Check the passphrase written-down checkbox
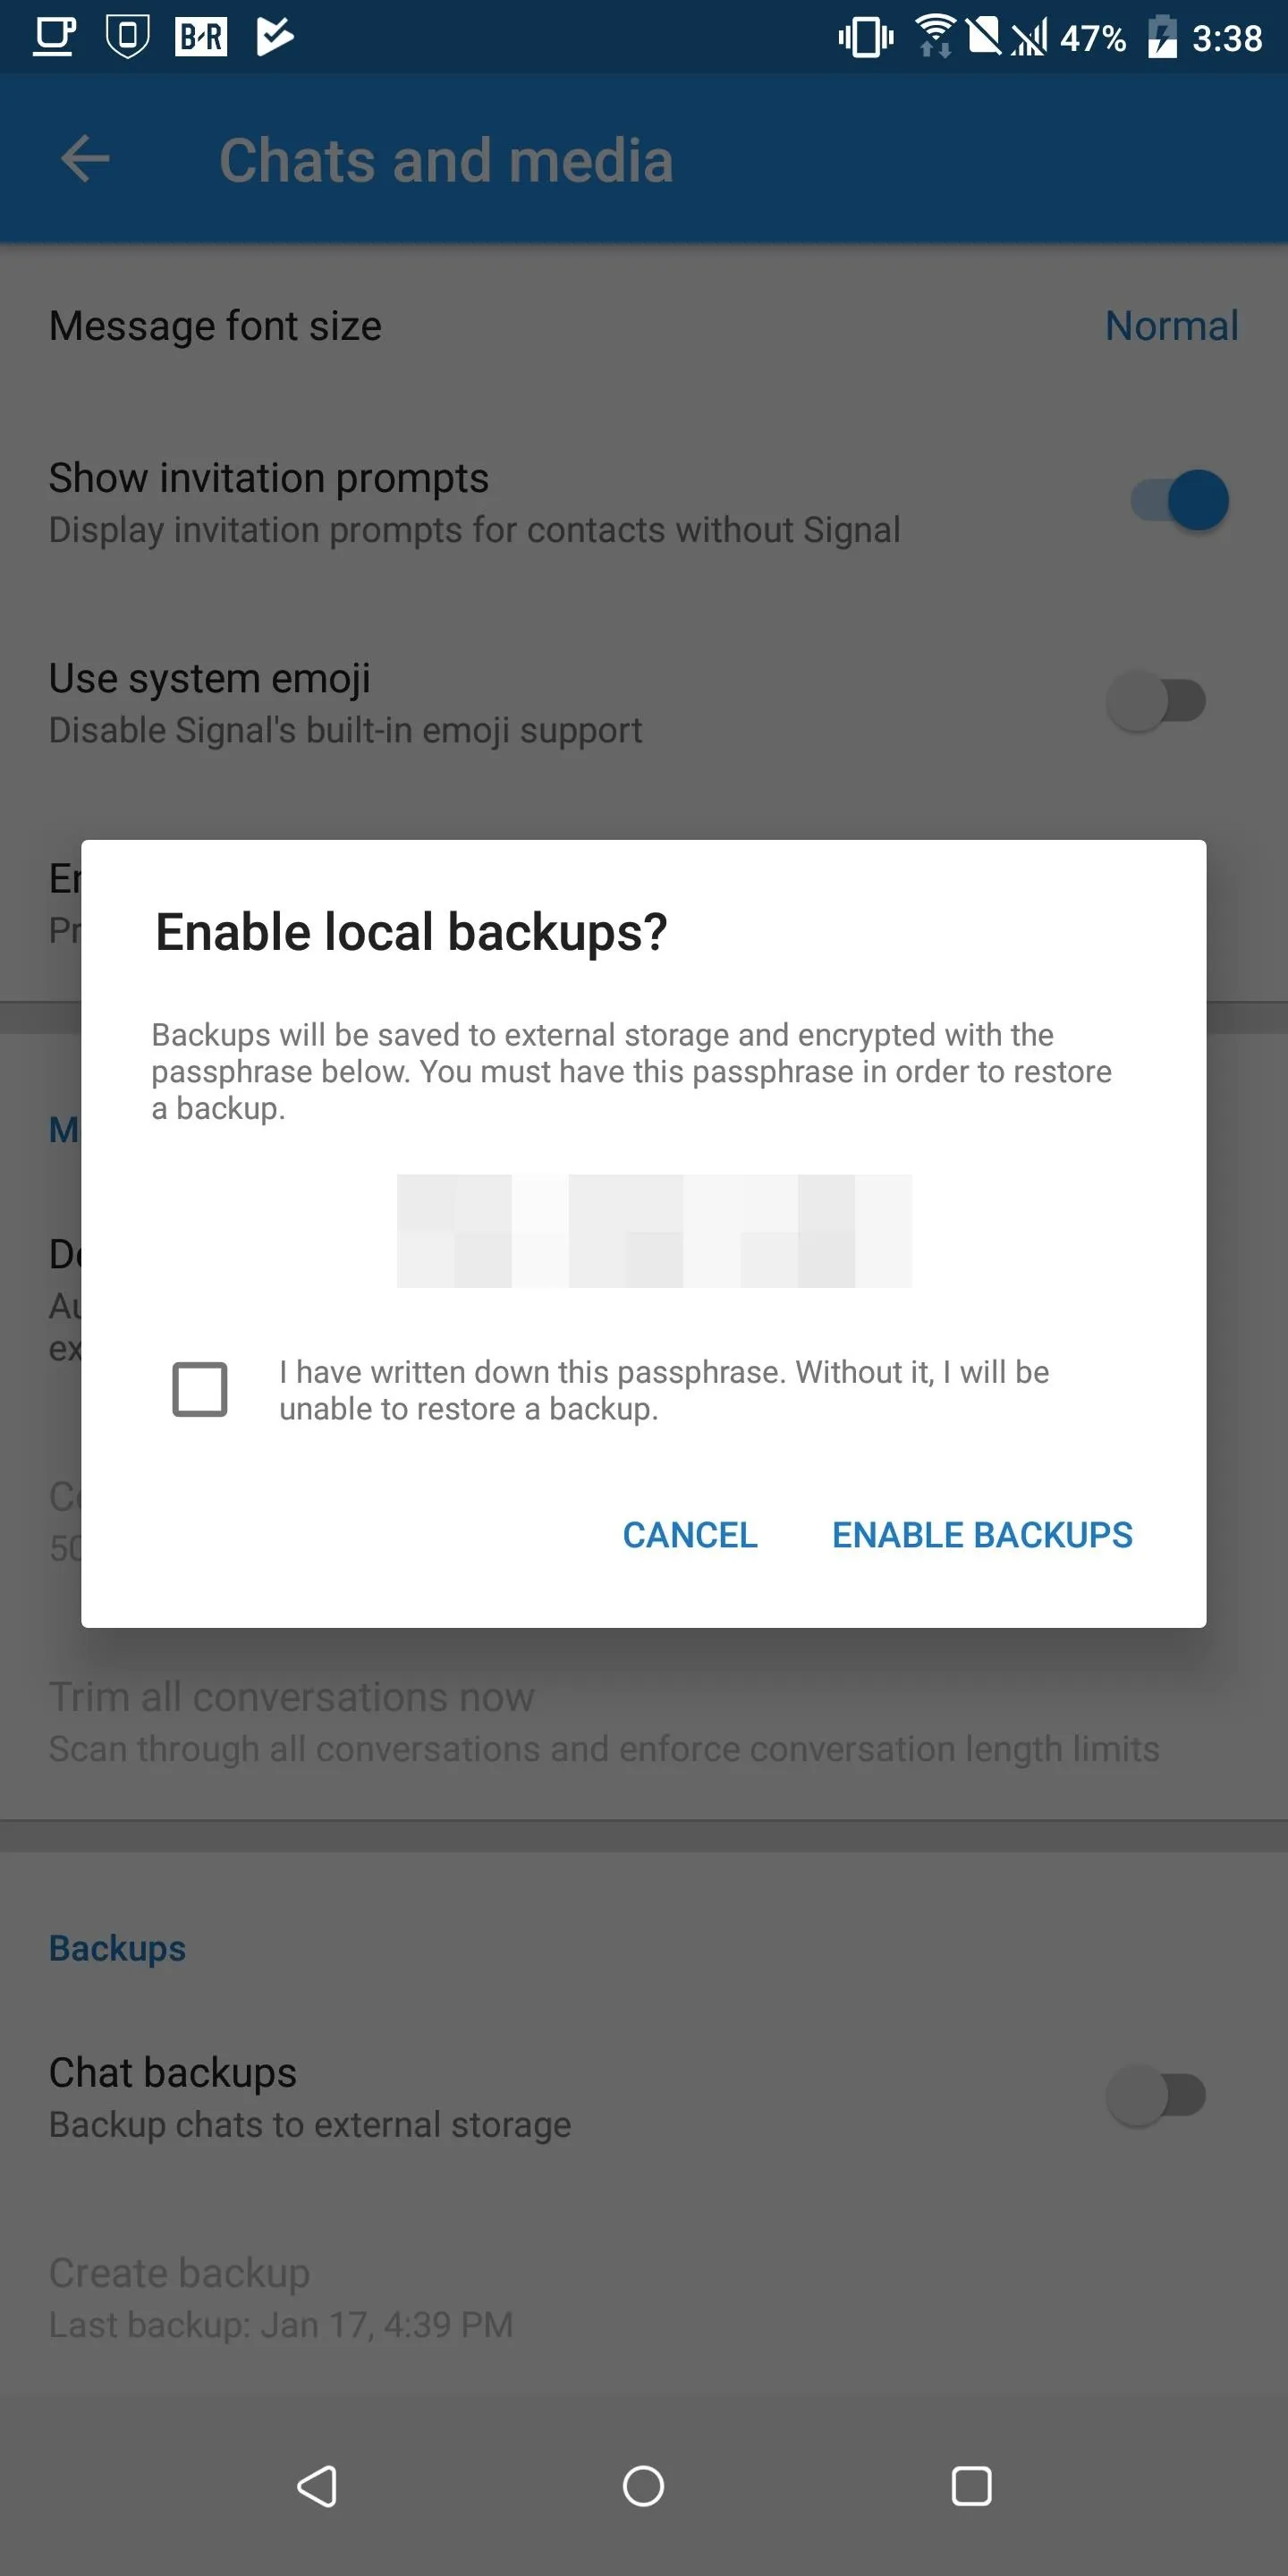 pyautogui.click(x=200, y=1389)
